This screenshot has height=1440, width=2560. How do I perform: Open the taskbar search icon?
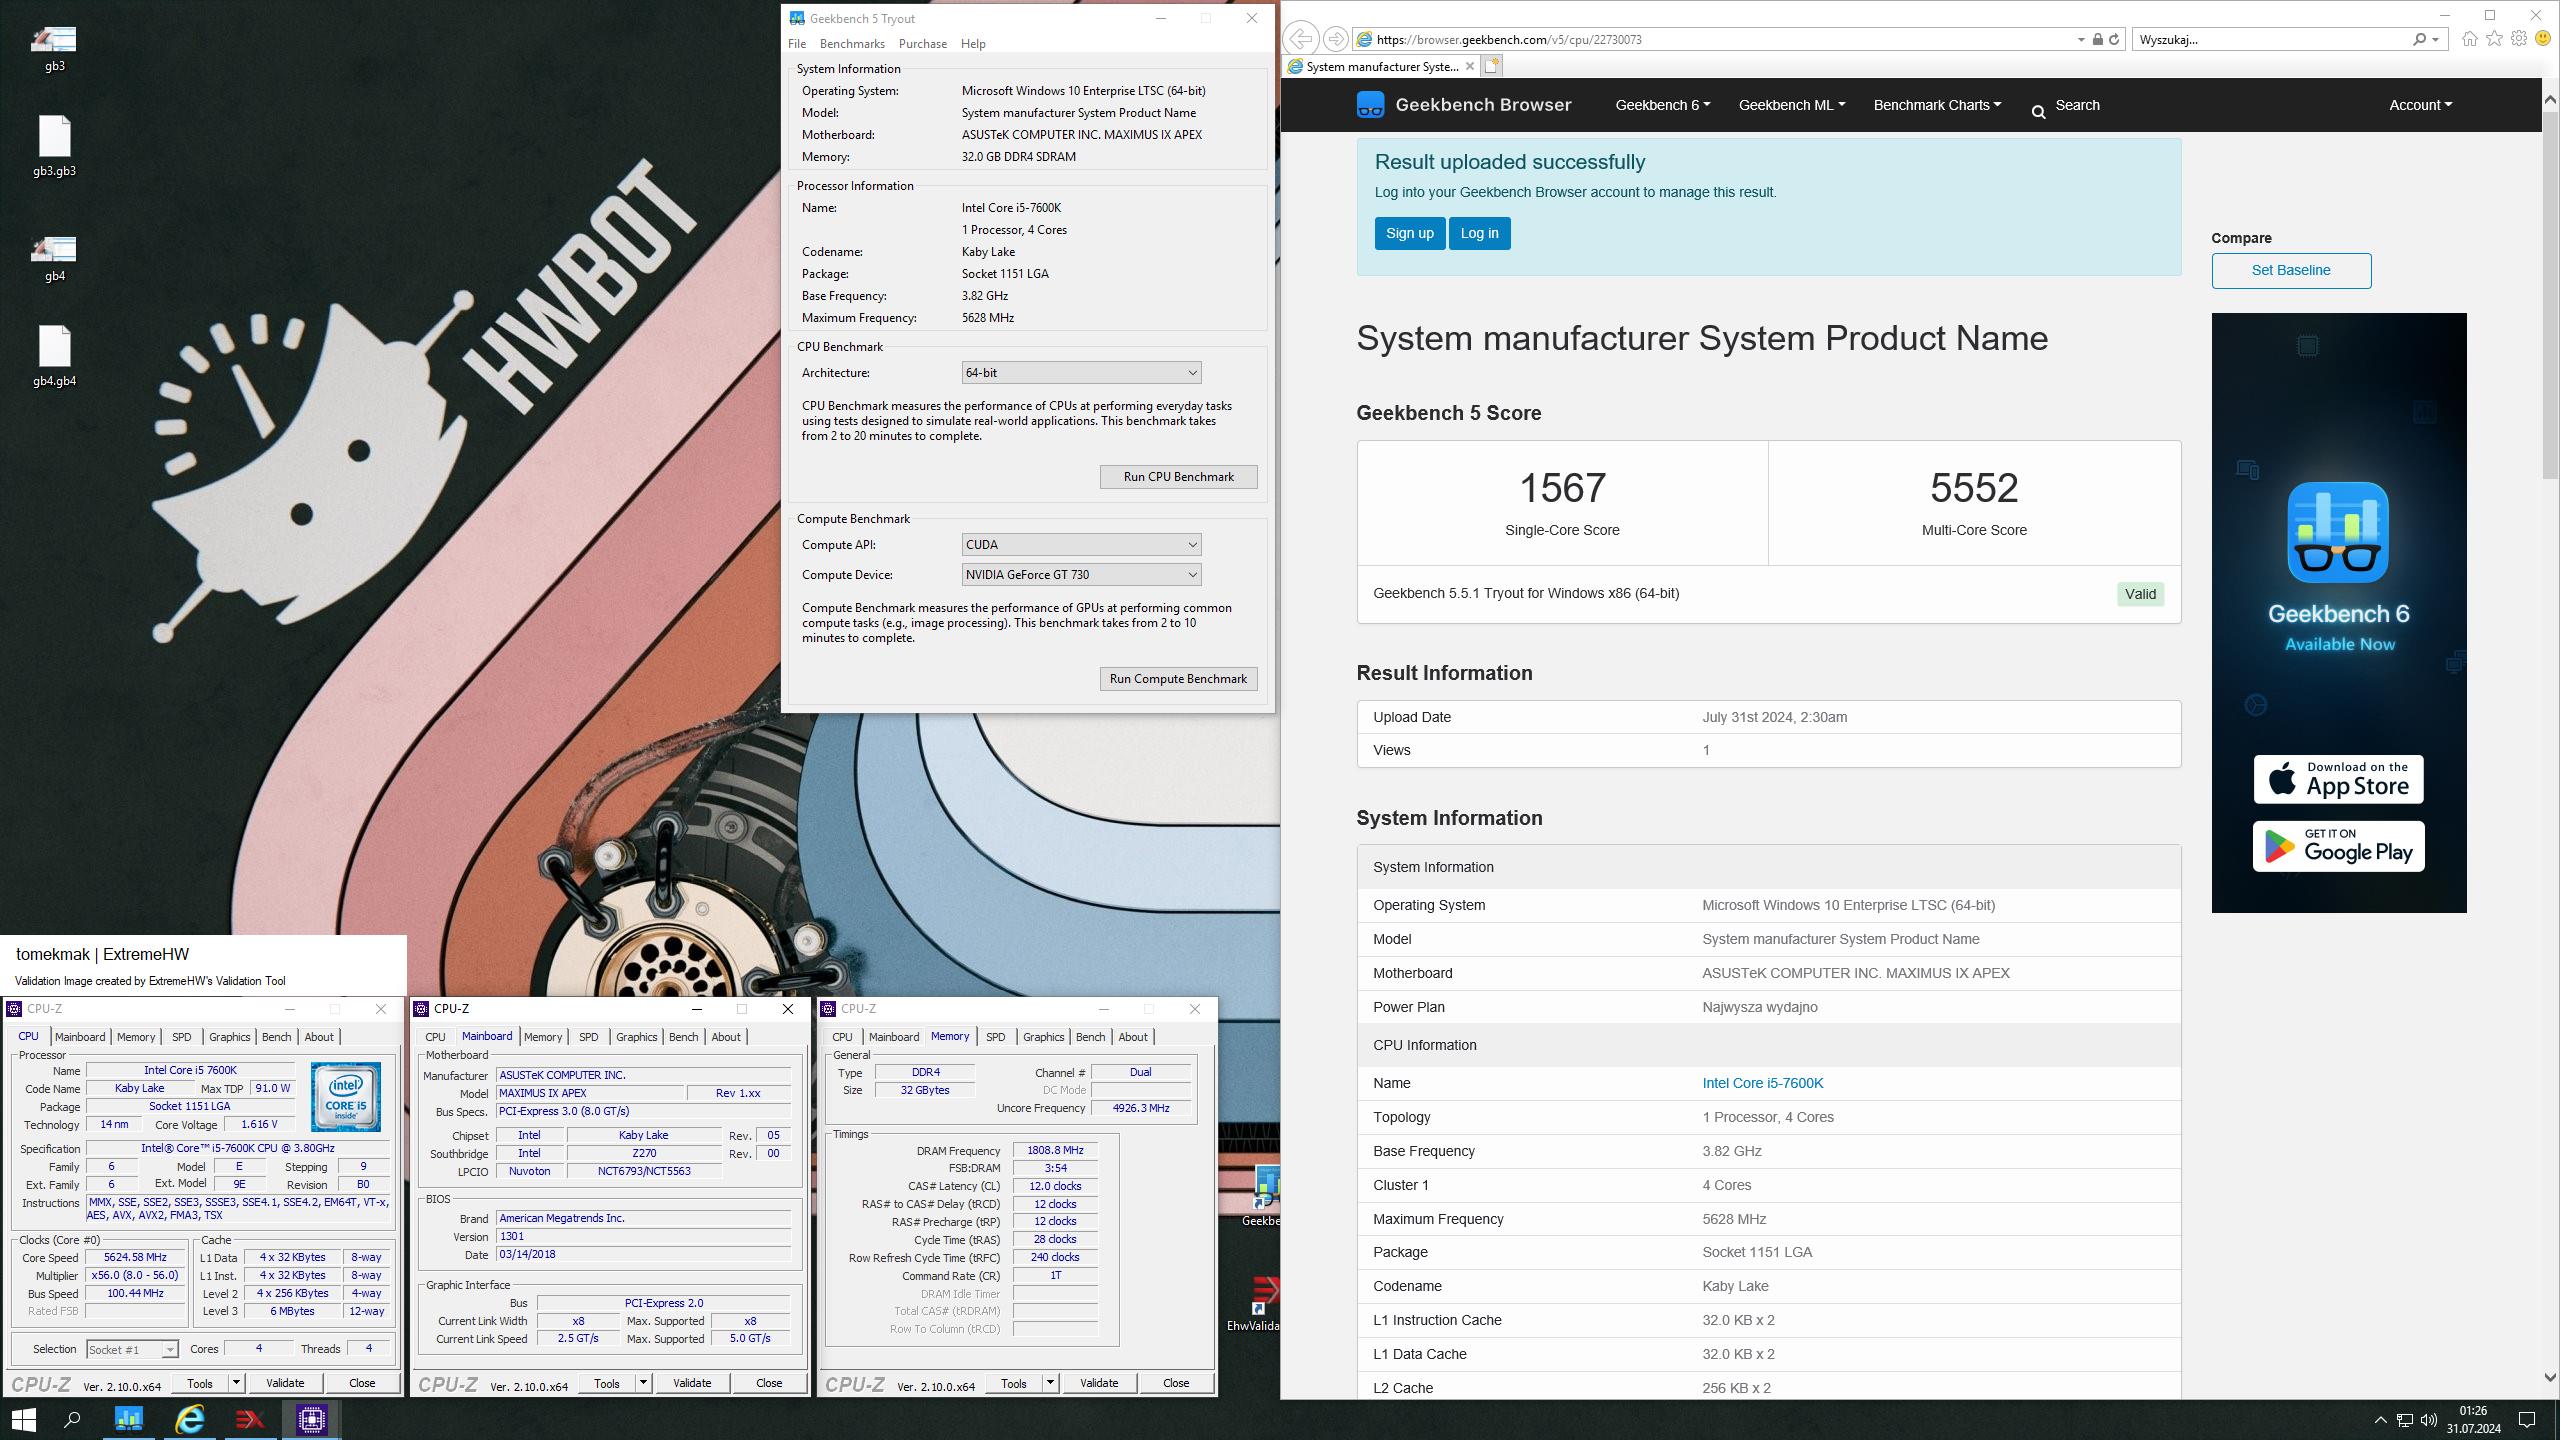coord(72,1419)
